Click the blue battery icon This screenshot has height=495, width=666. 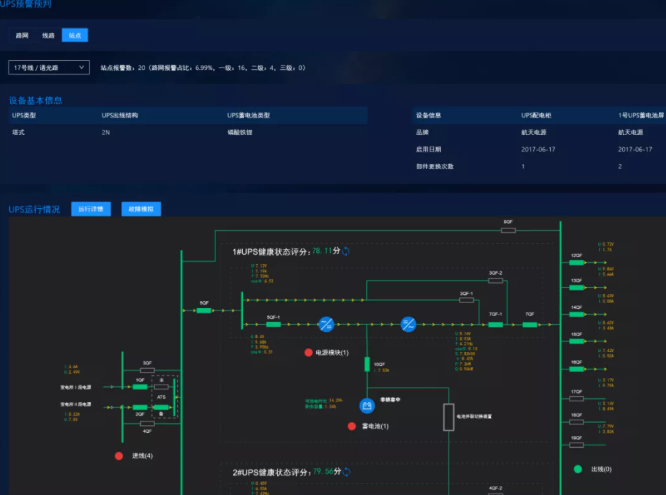point(367,404)
